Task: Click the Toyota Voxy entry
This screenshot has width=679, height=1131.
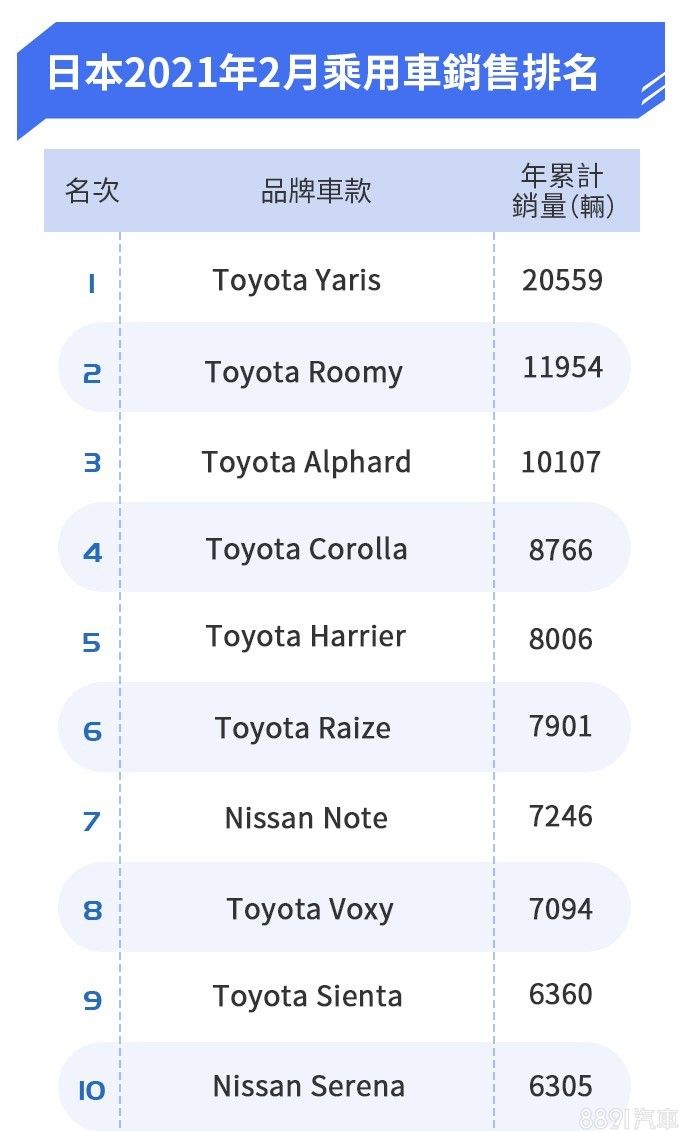Action: (x=310, y=909)
